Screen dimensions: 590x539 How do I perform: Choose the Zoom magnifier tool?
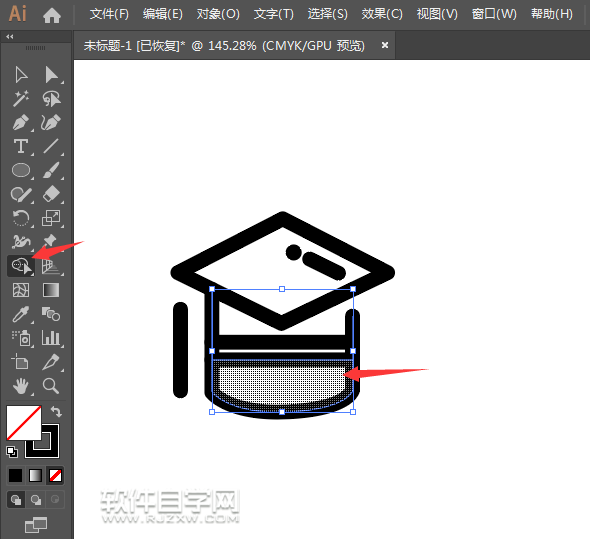pos(51,386)
